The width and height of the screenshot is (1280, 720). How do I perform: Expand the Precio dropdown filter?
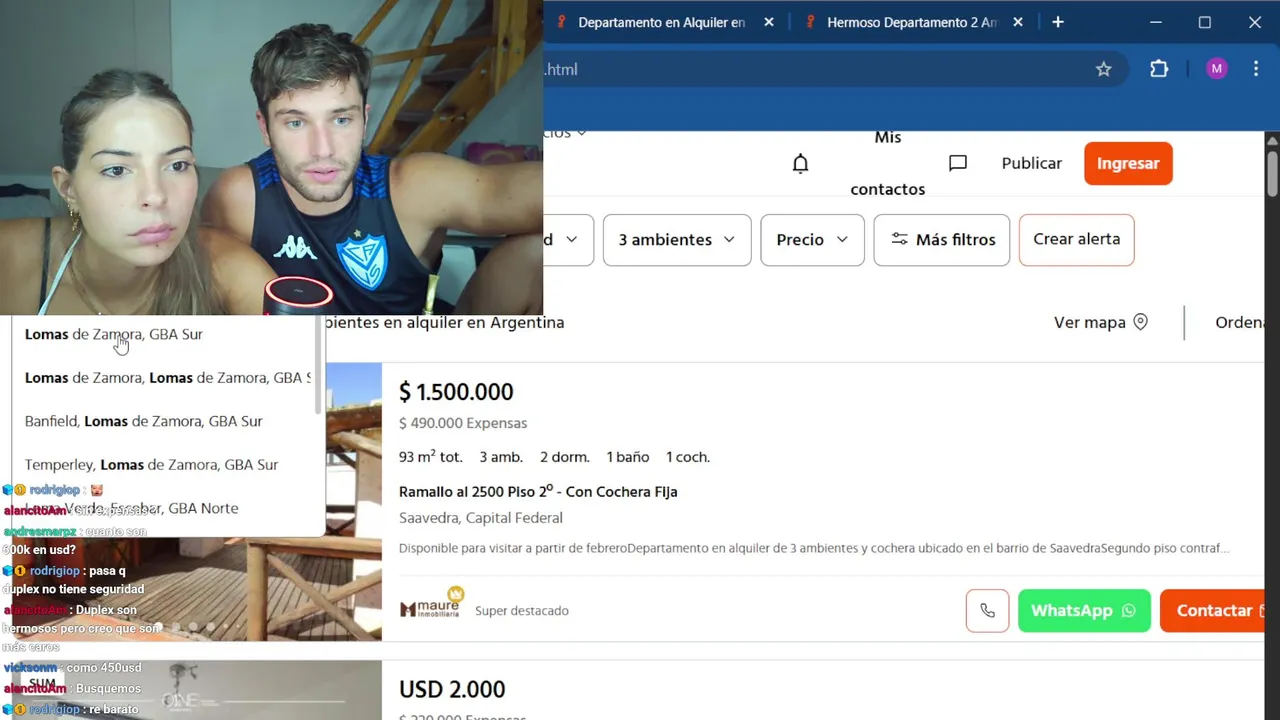[x=812, y=240]
